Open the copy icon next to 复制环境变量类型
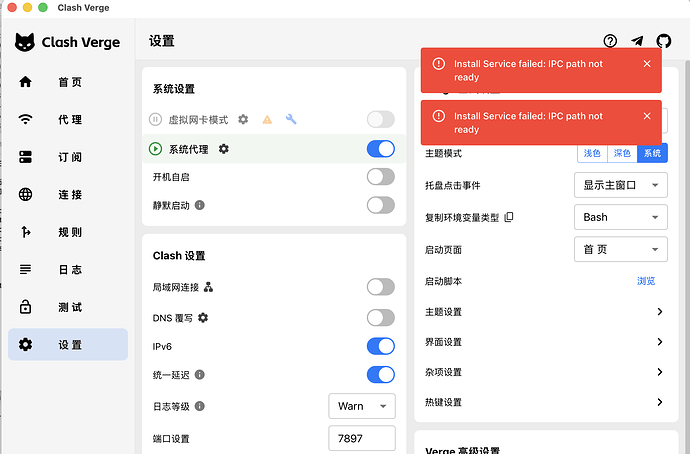The image size is (690, 454). (509, 217)
